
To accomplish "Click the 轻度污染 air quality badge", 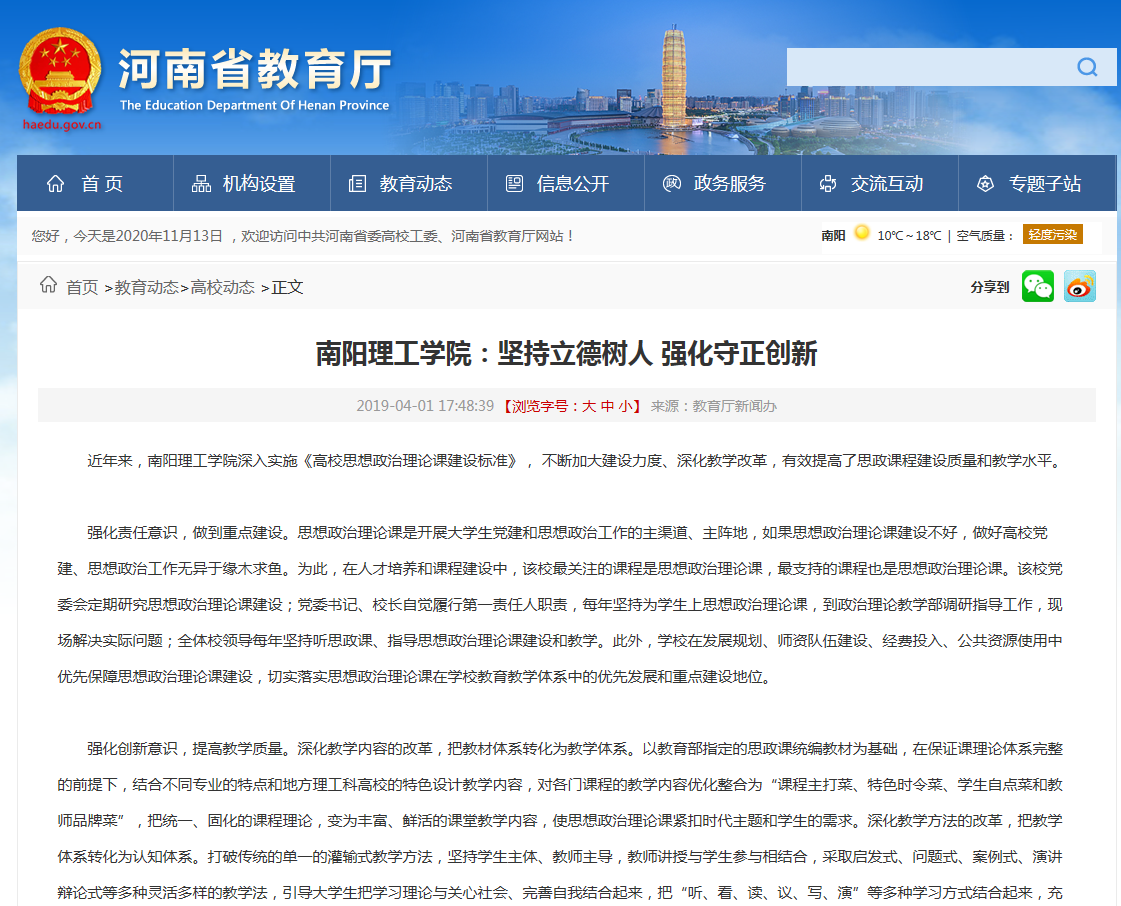I will tap(1052, 235).
